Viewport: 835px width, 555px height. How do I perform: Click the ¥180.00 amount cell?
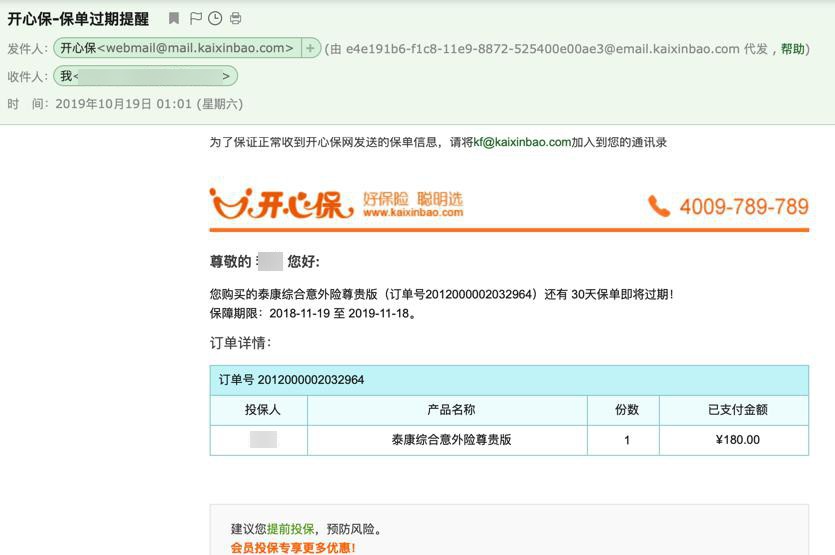click(734, 440)
